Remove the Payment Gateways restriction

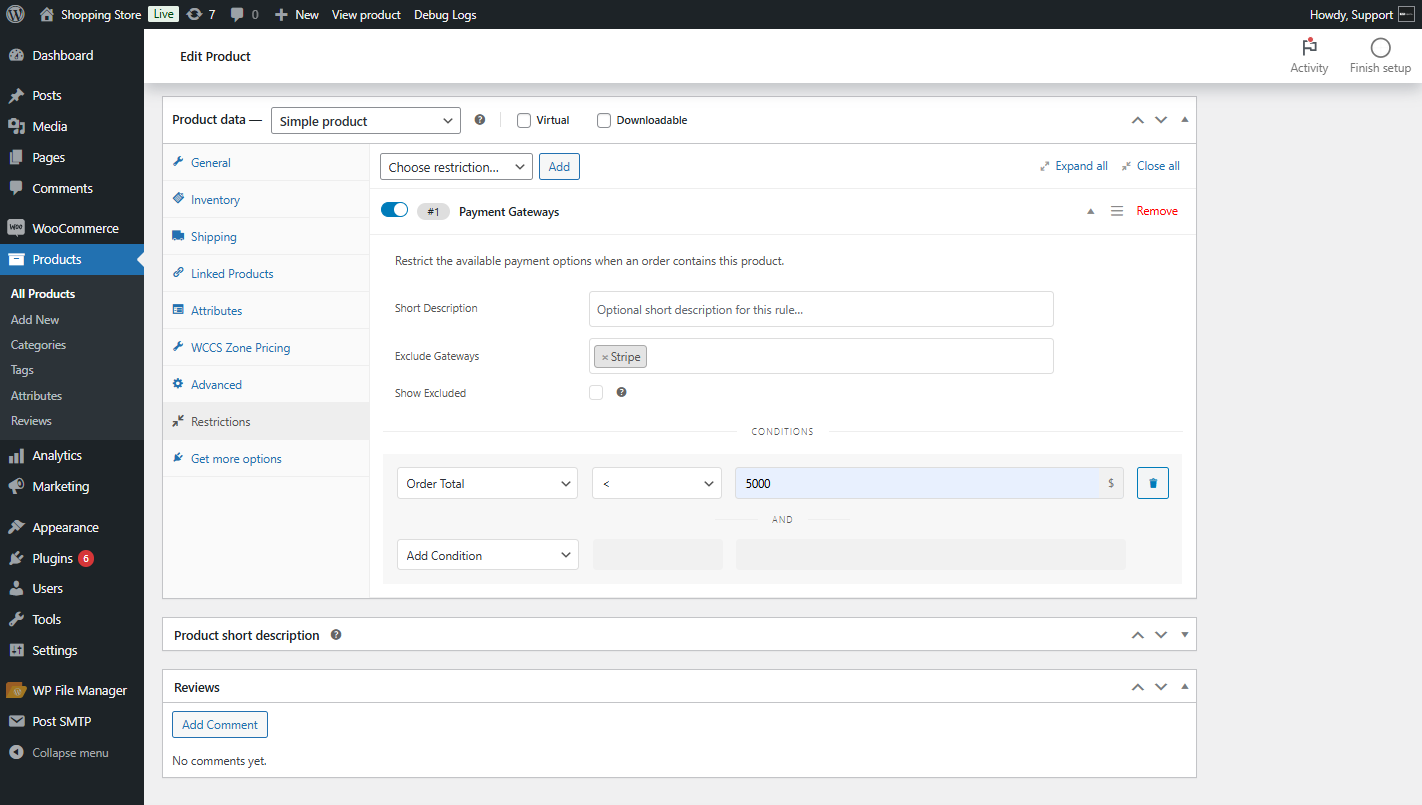coord(1157,211)
